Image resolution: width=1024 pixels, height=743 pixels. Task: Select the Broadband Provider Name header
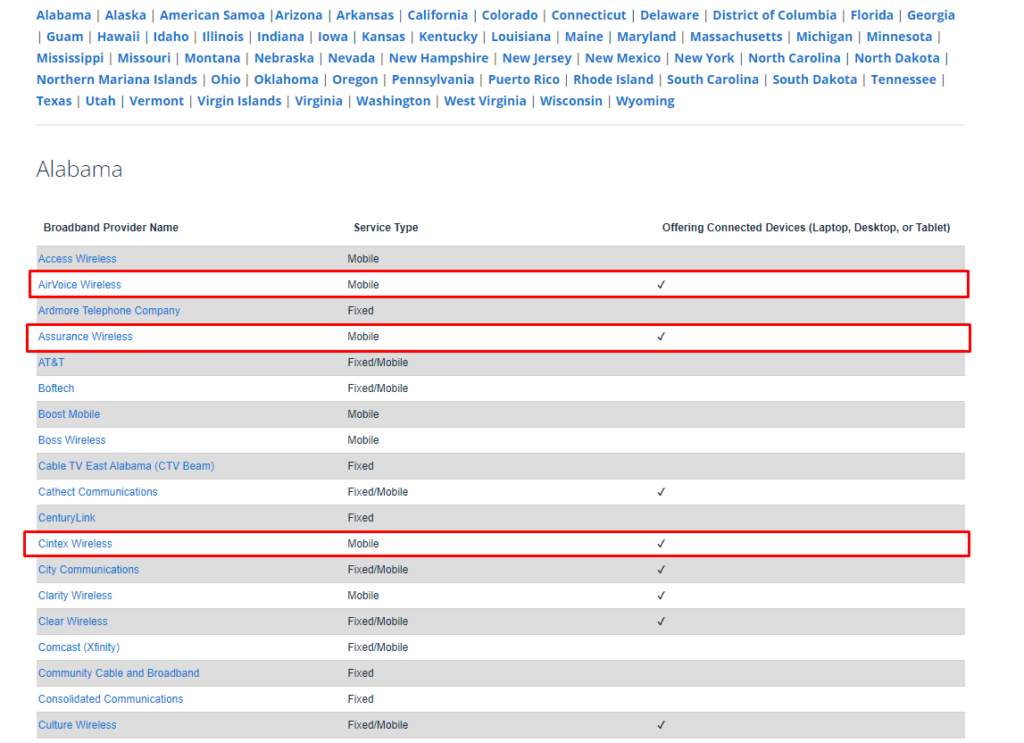111,228
